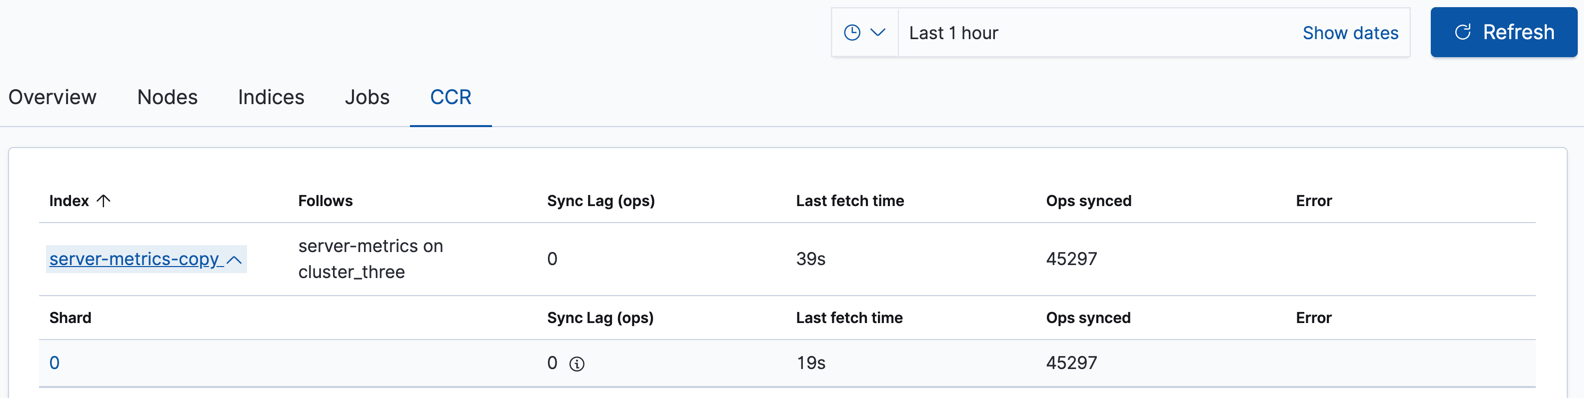Click the info icon next to shard sync lag
Image resolution: width=1584 pixels, height=398 pixels.
coord(577,364)
